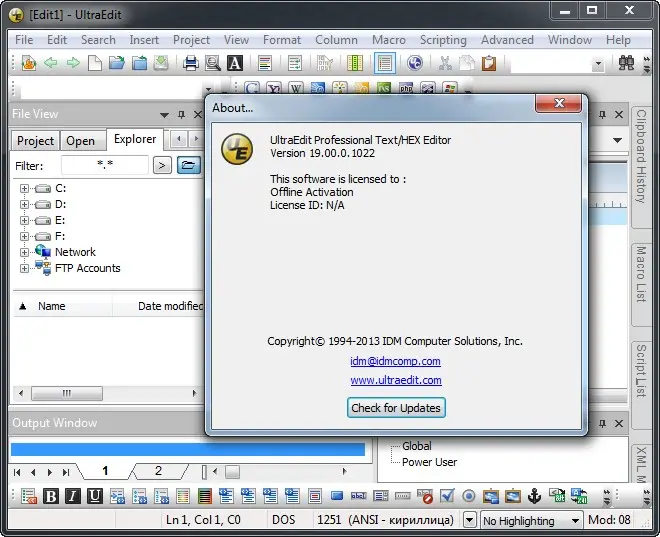Select the Global tree item
This screenshot has width=660, height=537.
417,446
